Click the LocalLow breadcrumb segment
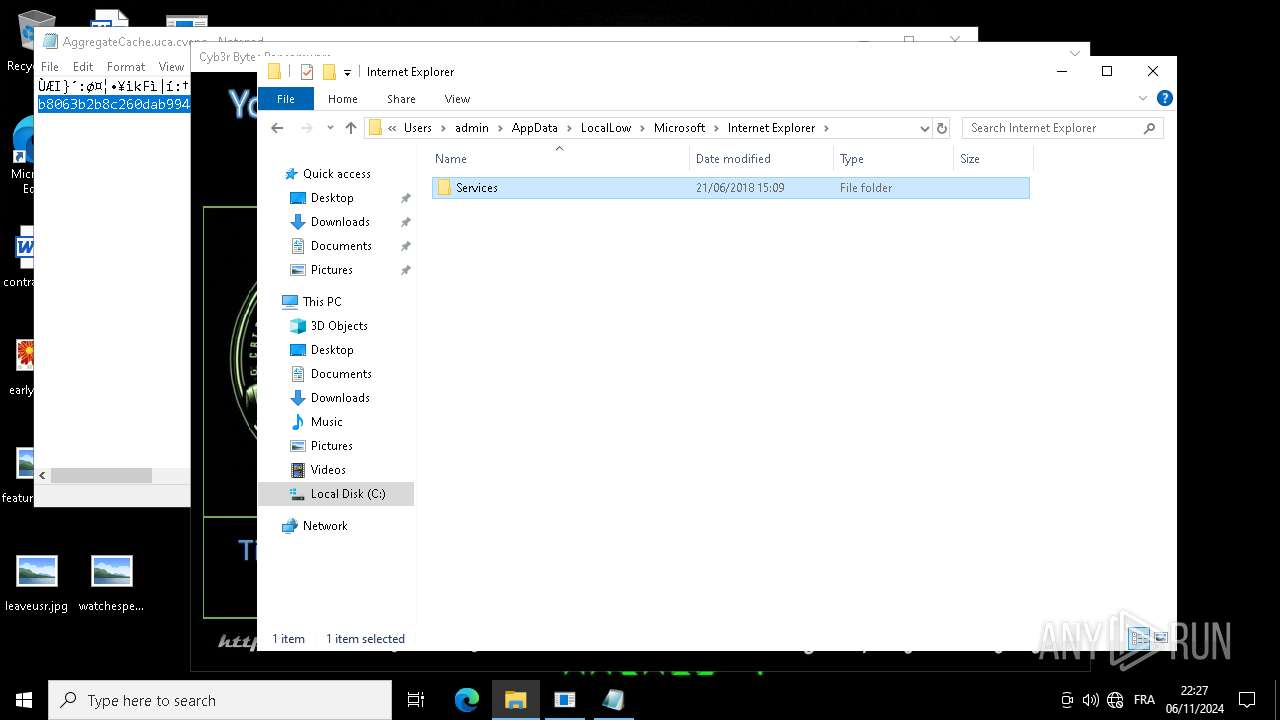This screenshot has width=1280, height=720. 607,128
